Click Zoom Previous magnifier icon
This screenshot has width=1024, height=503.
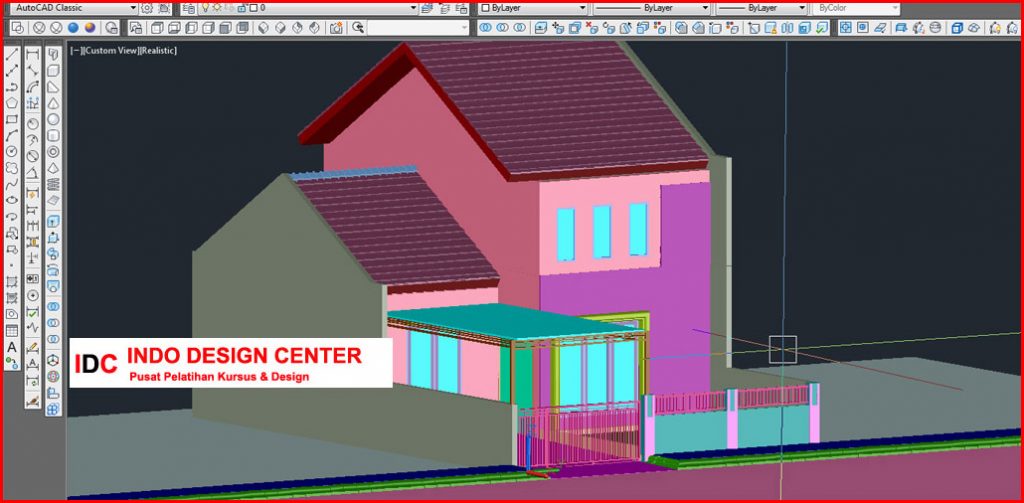coord(358,27)
